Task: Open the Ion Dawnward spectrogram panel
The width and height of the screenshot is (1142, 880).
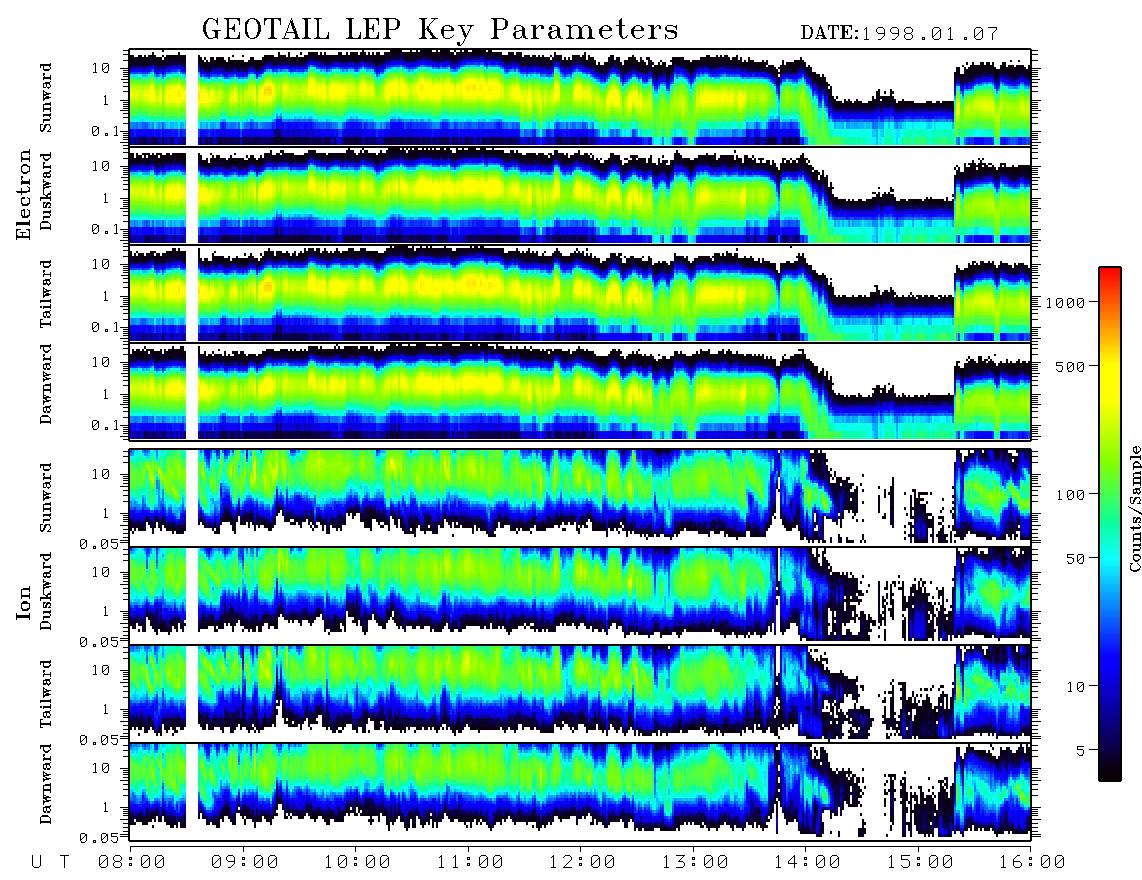Action: [580, 791]
